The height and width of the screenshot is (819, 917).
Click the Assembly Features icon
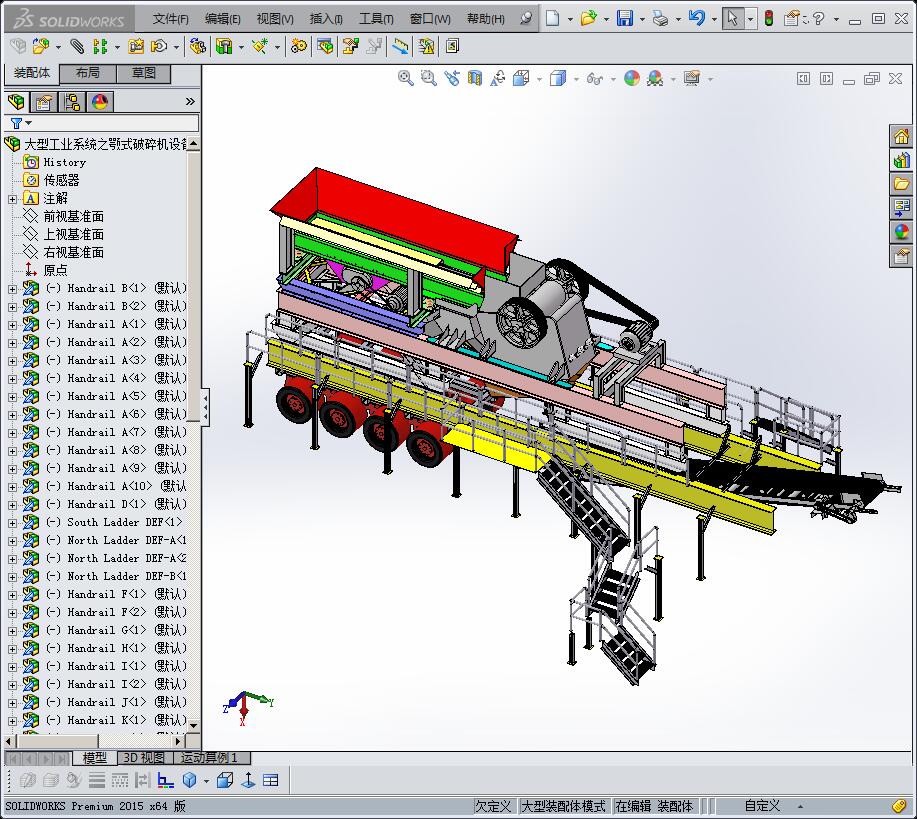tap(224, 46)
